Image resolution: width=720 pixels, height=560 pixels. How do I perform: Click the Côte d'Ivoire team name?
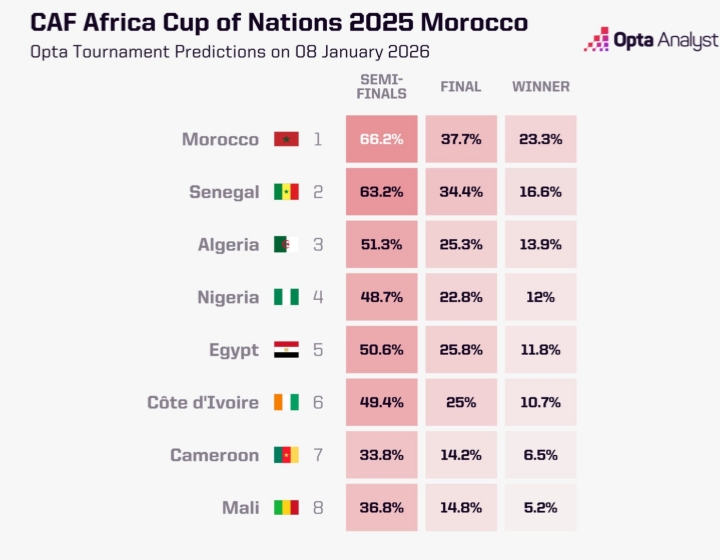click(x=203, y=403)
